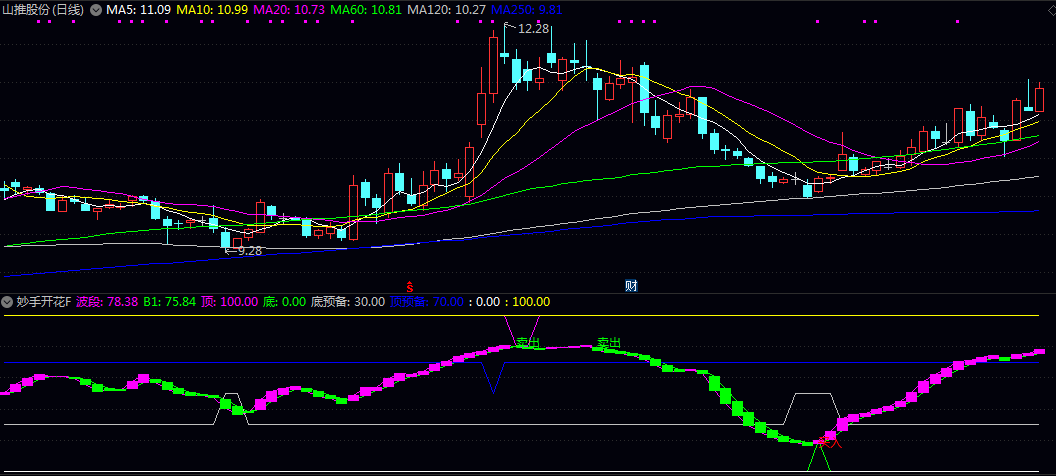Select the 底预备 30.00 label
The height and width of the screenshot is (476, 1056).
347,301
